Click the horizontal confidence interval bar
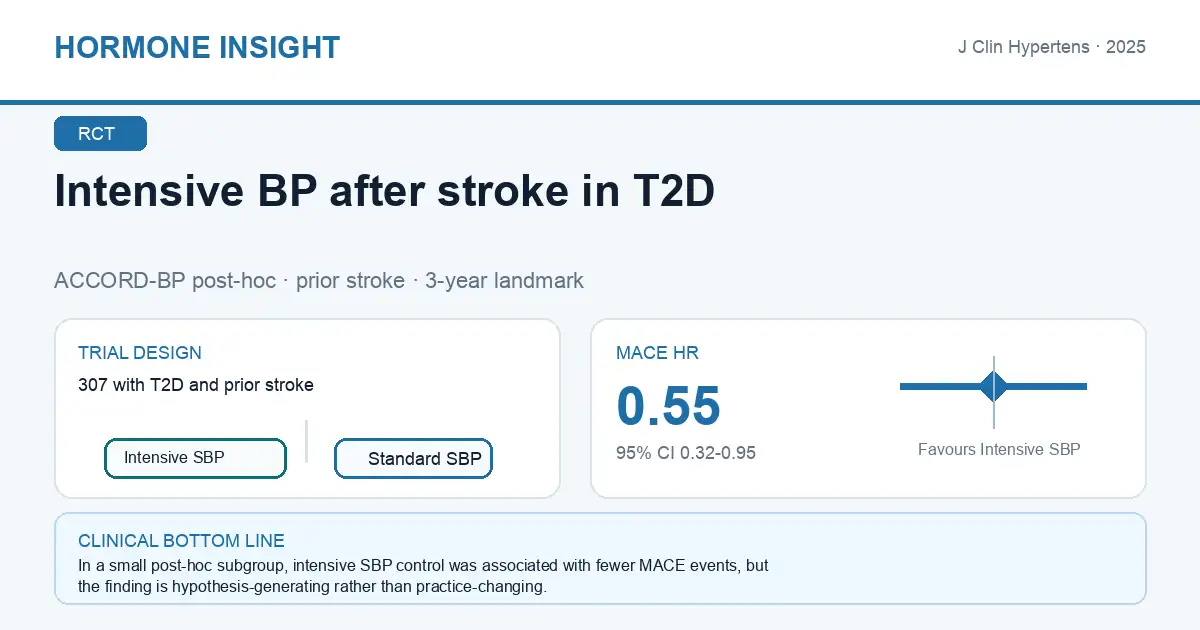The image size is (1200, 630). [x=993, y=386]
